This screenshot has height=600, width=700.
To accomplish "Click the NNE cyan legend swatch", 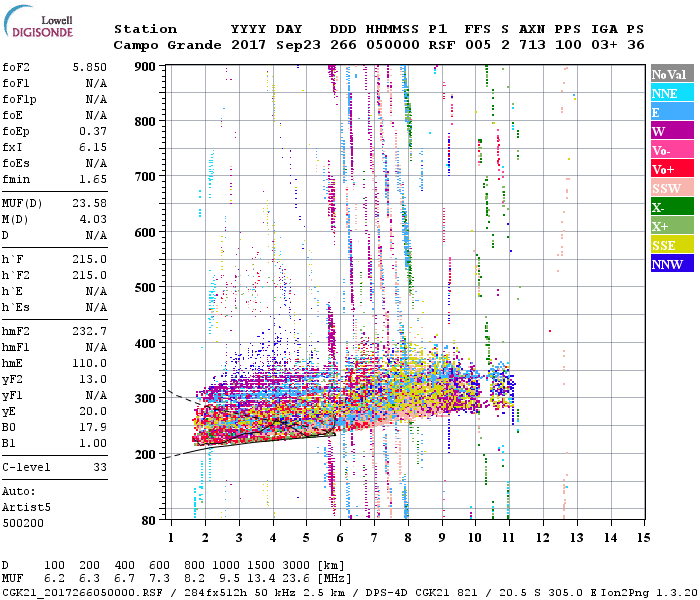I will pyautogui.click(x=672, y=94).
